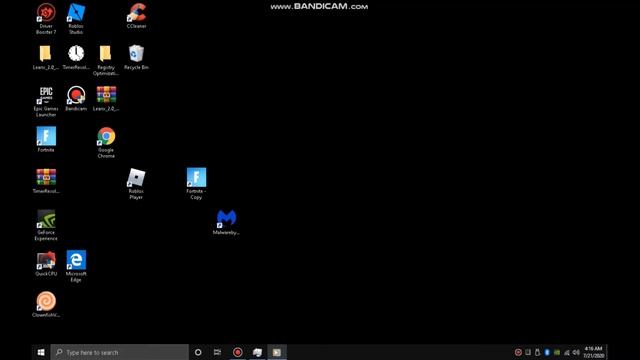Launch the QuickCPU desktop shortcut
The image size is (640, 360).
pos(46,263)
